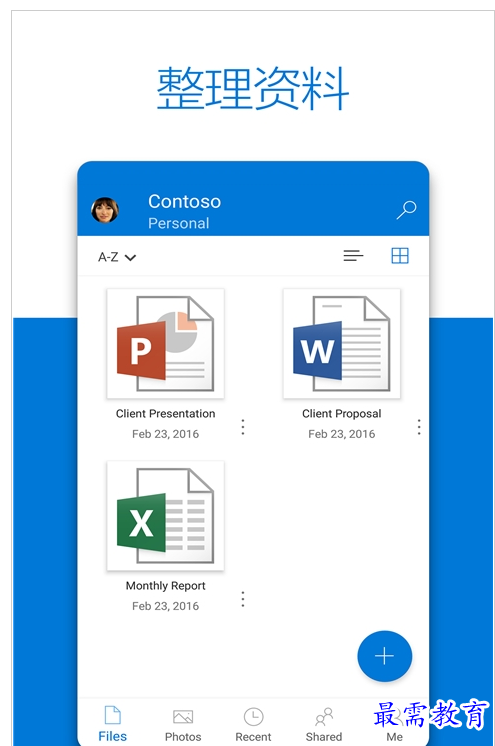Click the Client Proposal file name
Viewport: 495px width, 746px height.
(x=342, y=413)
